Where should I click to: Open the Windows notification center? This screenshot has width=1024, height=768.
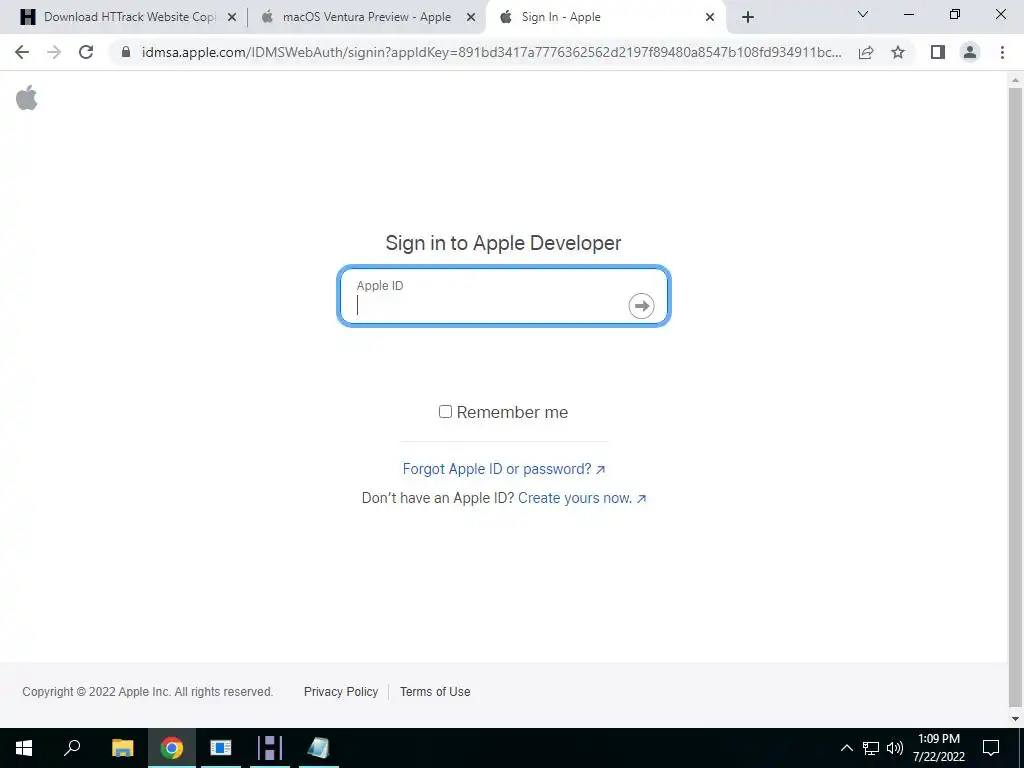(991, 748)
